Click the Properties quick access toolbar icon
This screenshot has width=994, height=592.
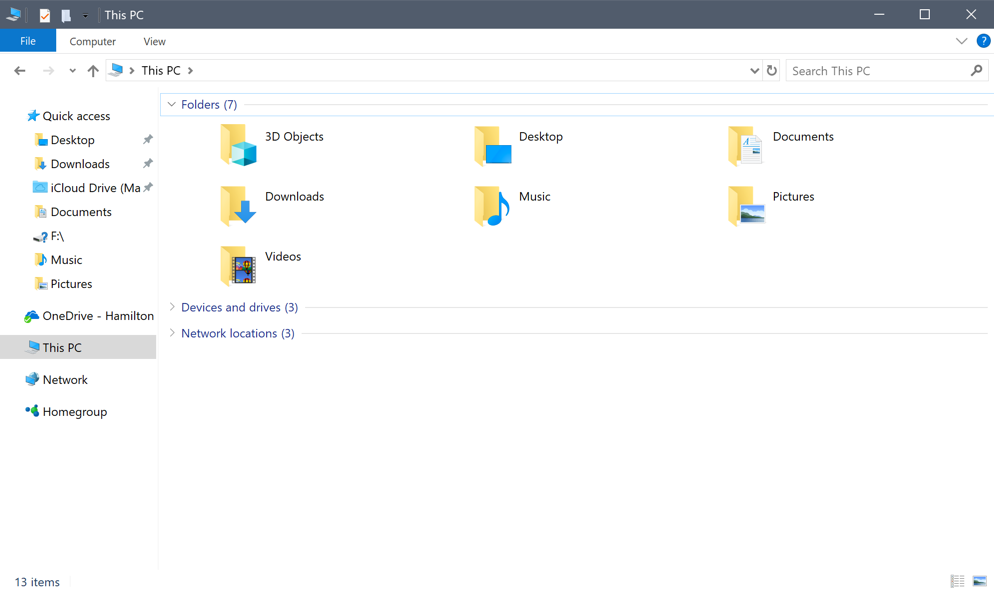click(x=44, y=15)
